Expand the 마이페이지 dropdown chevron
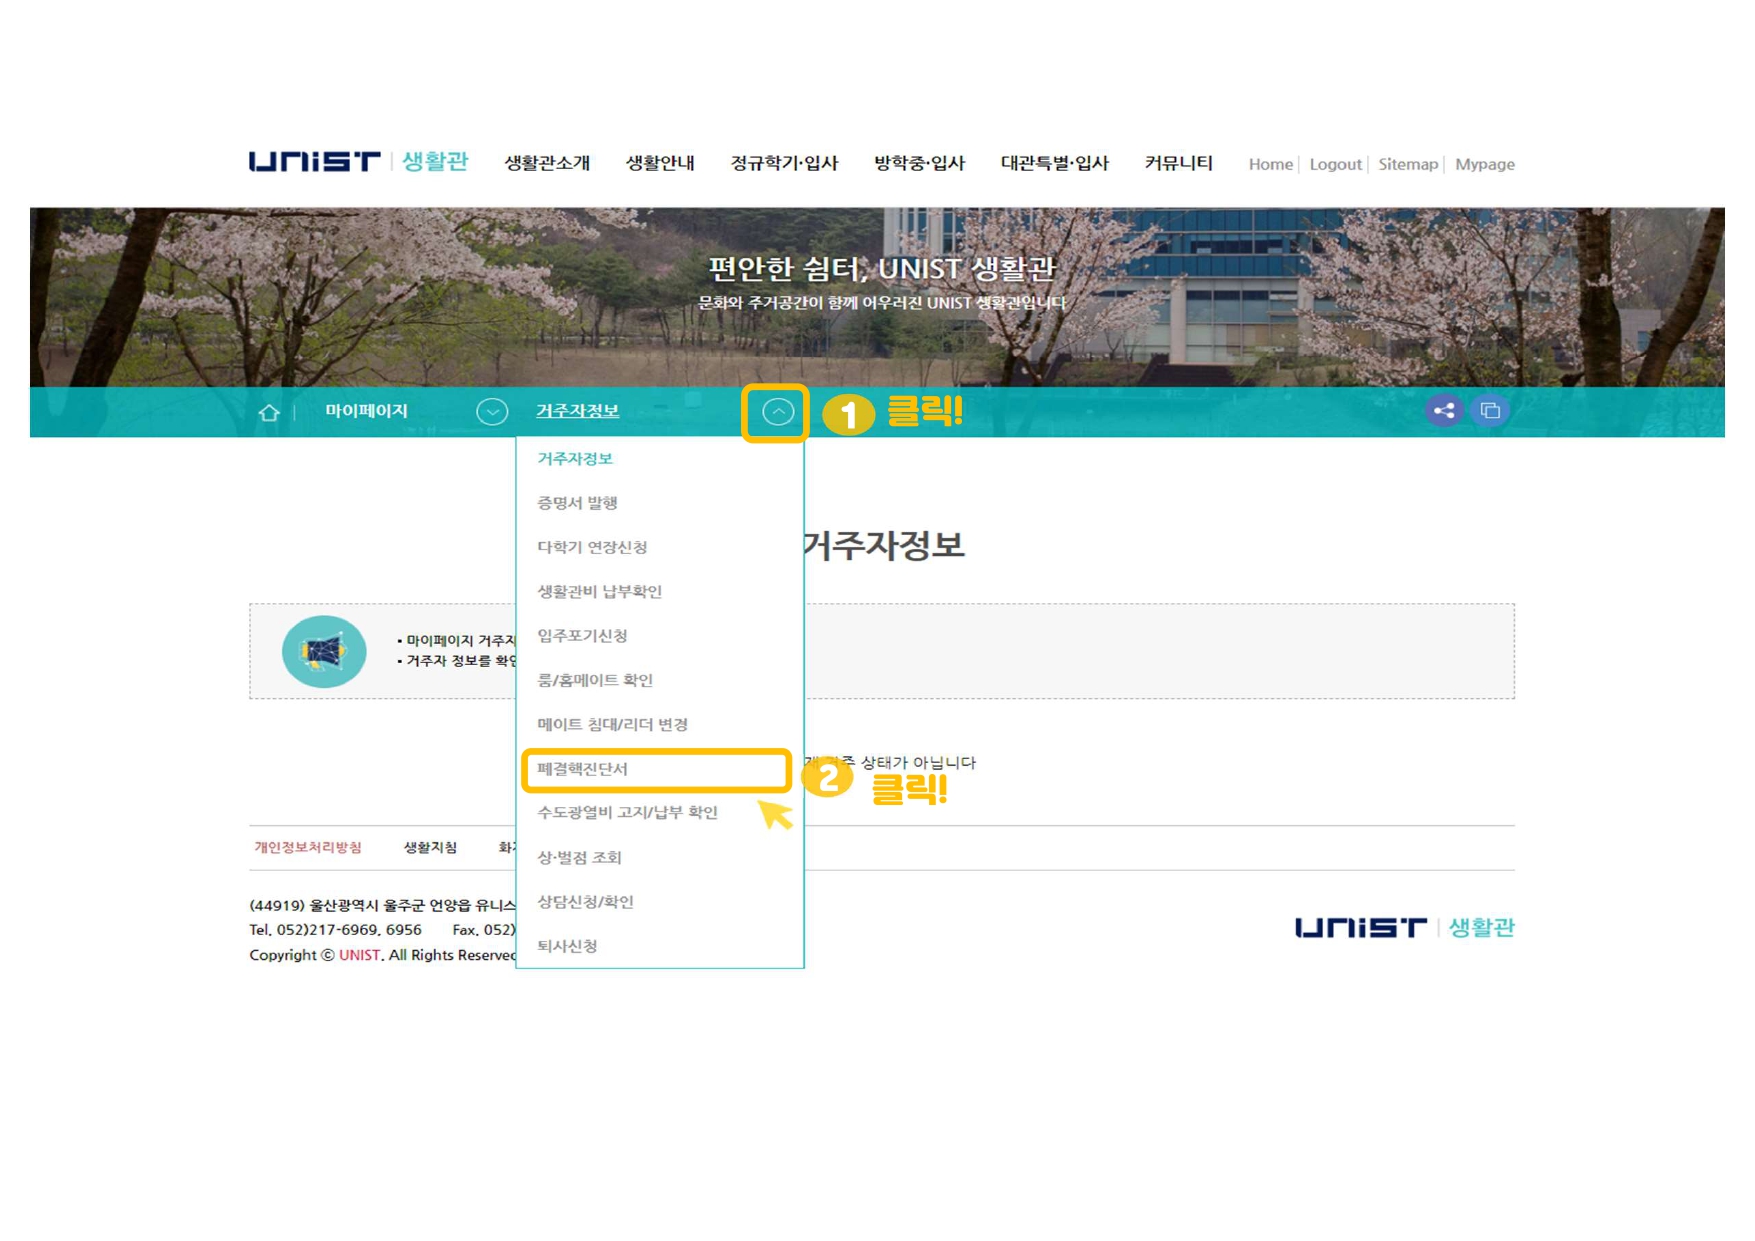 (491, 412)
